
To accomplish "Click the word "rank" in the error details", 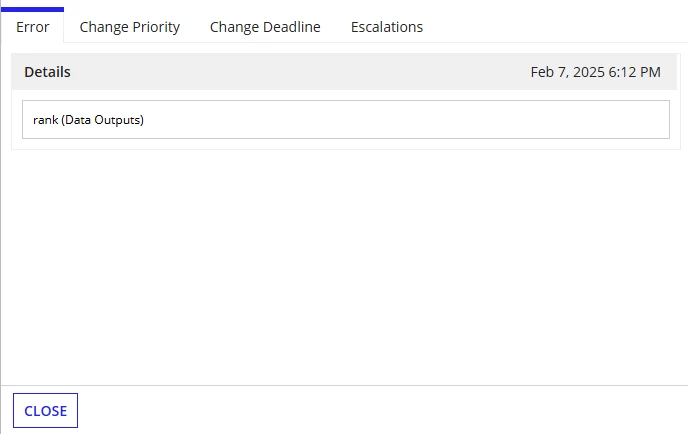I will point(46,120).
